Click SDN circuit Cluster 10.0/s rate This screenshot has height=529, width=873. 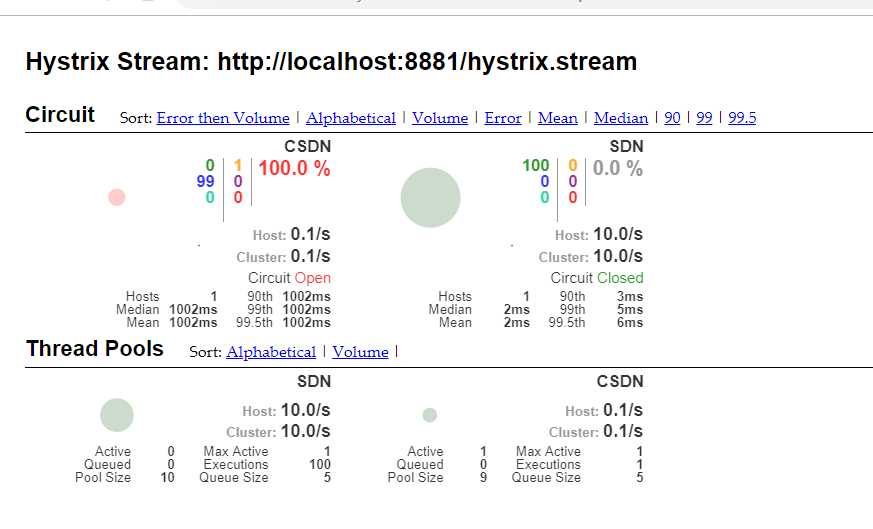[618, 256]
